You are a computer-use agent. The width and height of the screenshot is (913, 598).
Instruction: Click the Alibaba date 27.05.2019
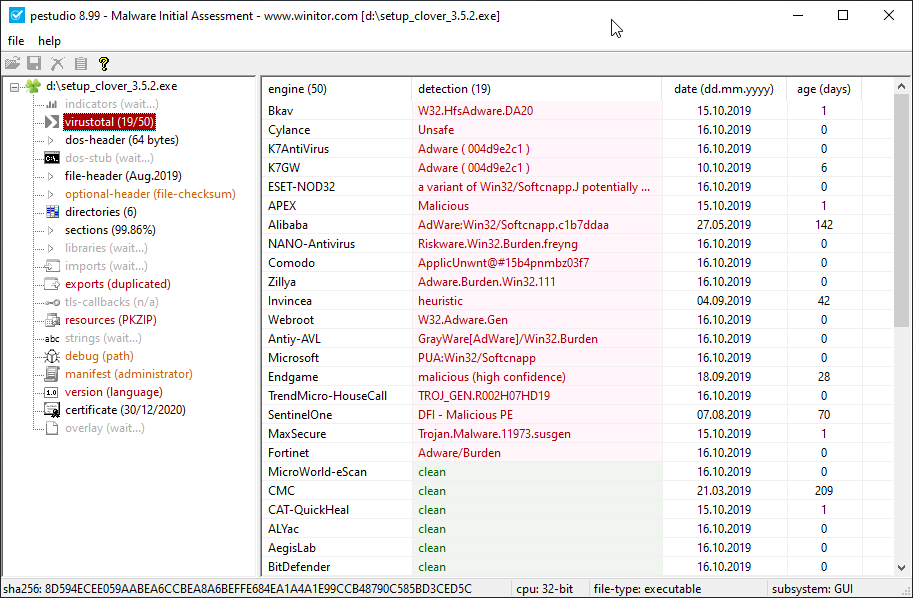coord(724,225)
